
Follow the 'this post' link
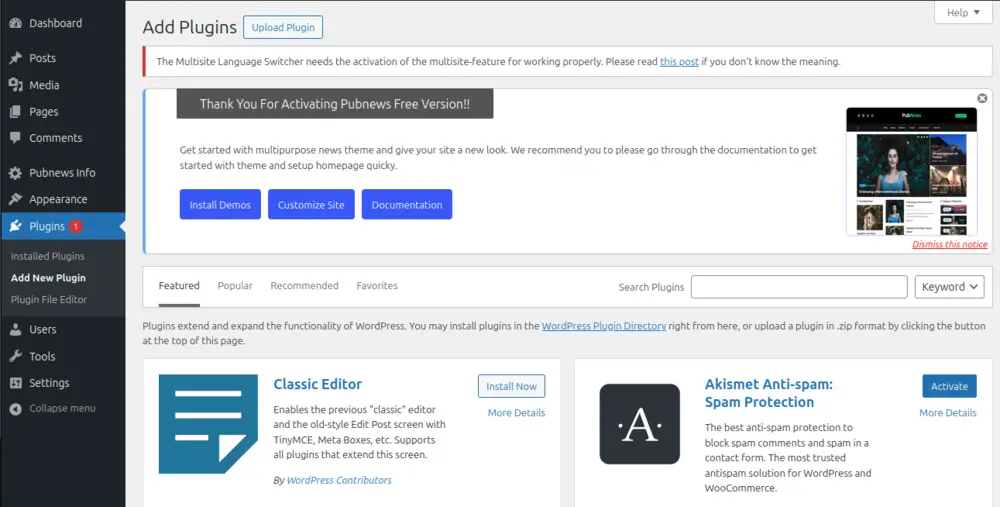click(x=679, y=62)
